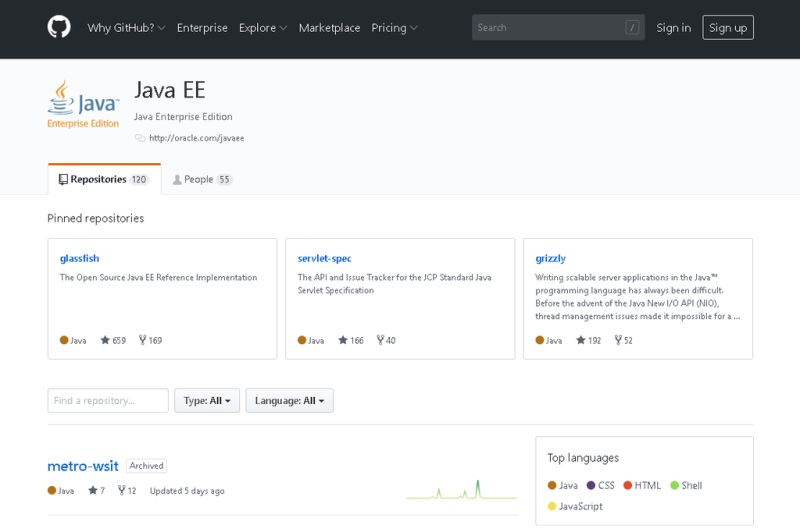Viewport: 800px width, 532px height.
Task: Click the GitHub octocat logo
Action: (x=59, y=27)
